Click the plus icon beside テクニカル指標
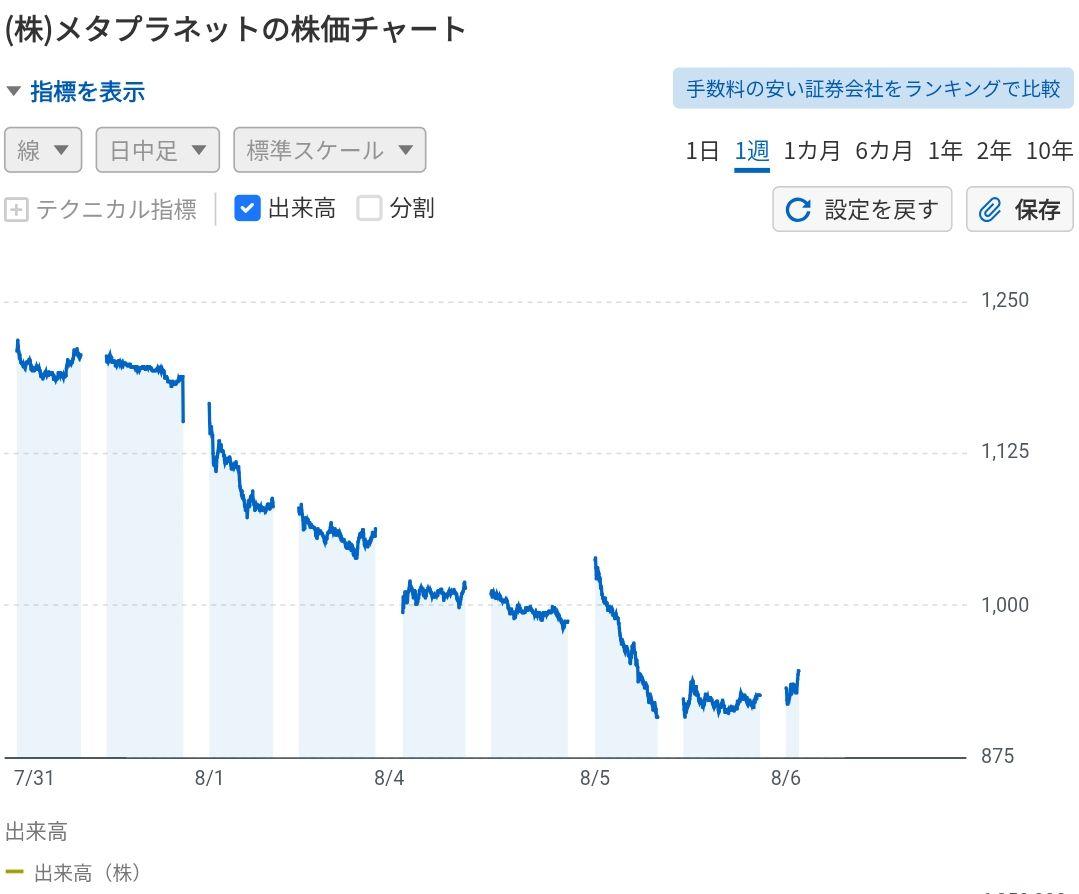 [16, 210]
